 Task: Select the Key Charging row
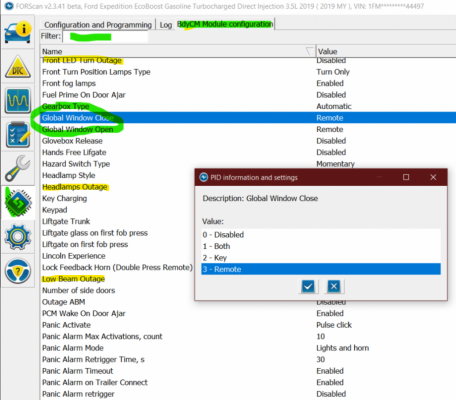click(x=117, y=198)
